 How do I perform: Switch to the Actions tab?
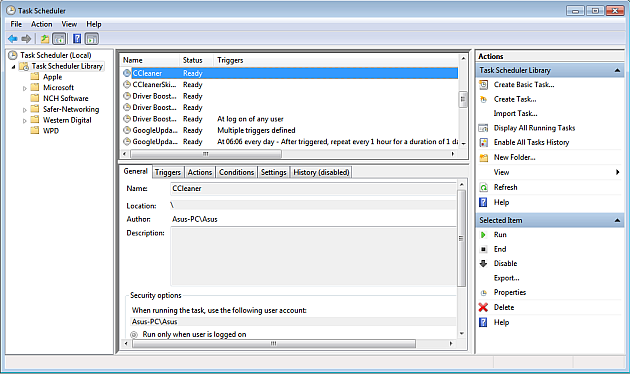tap(200, 172)
